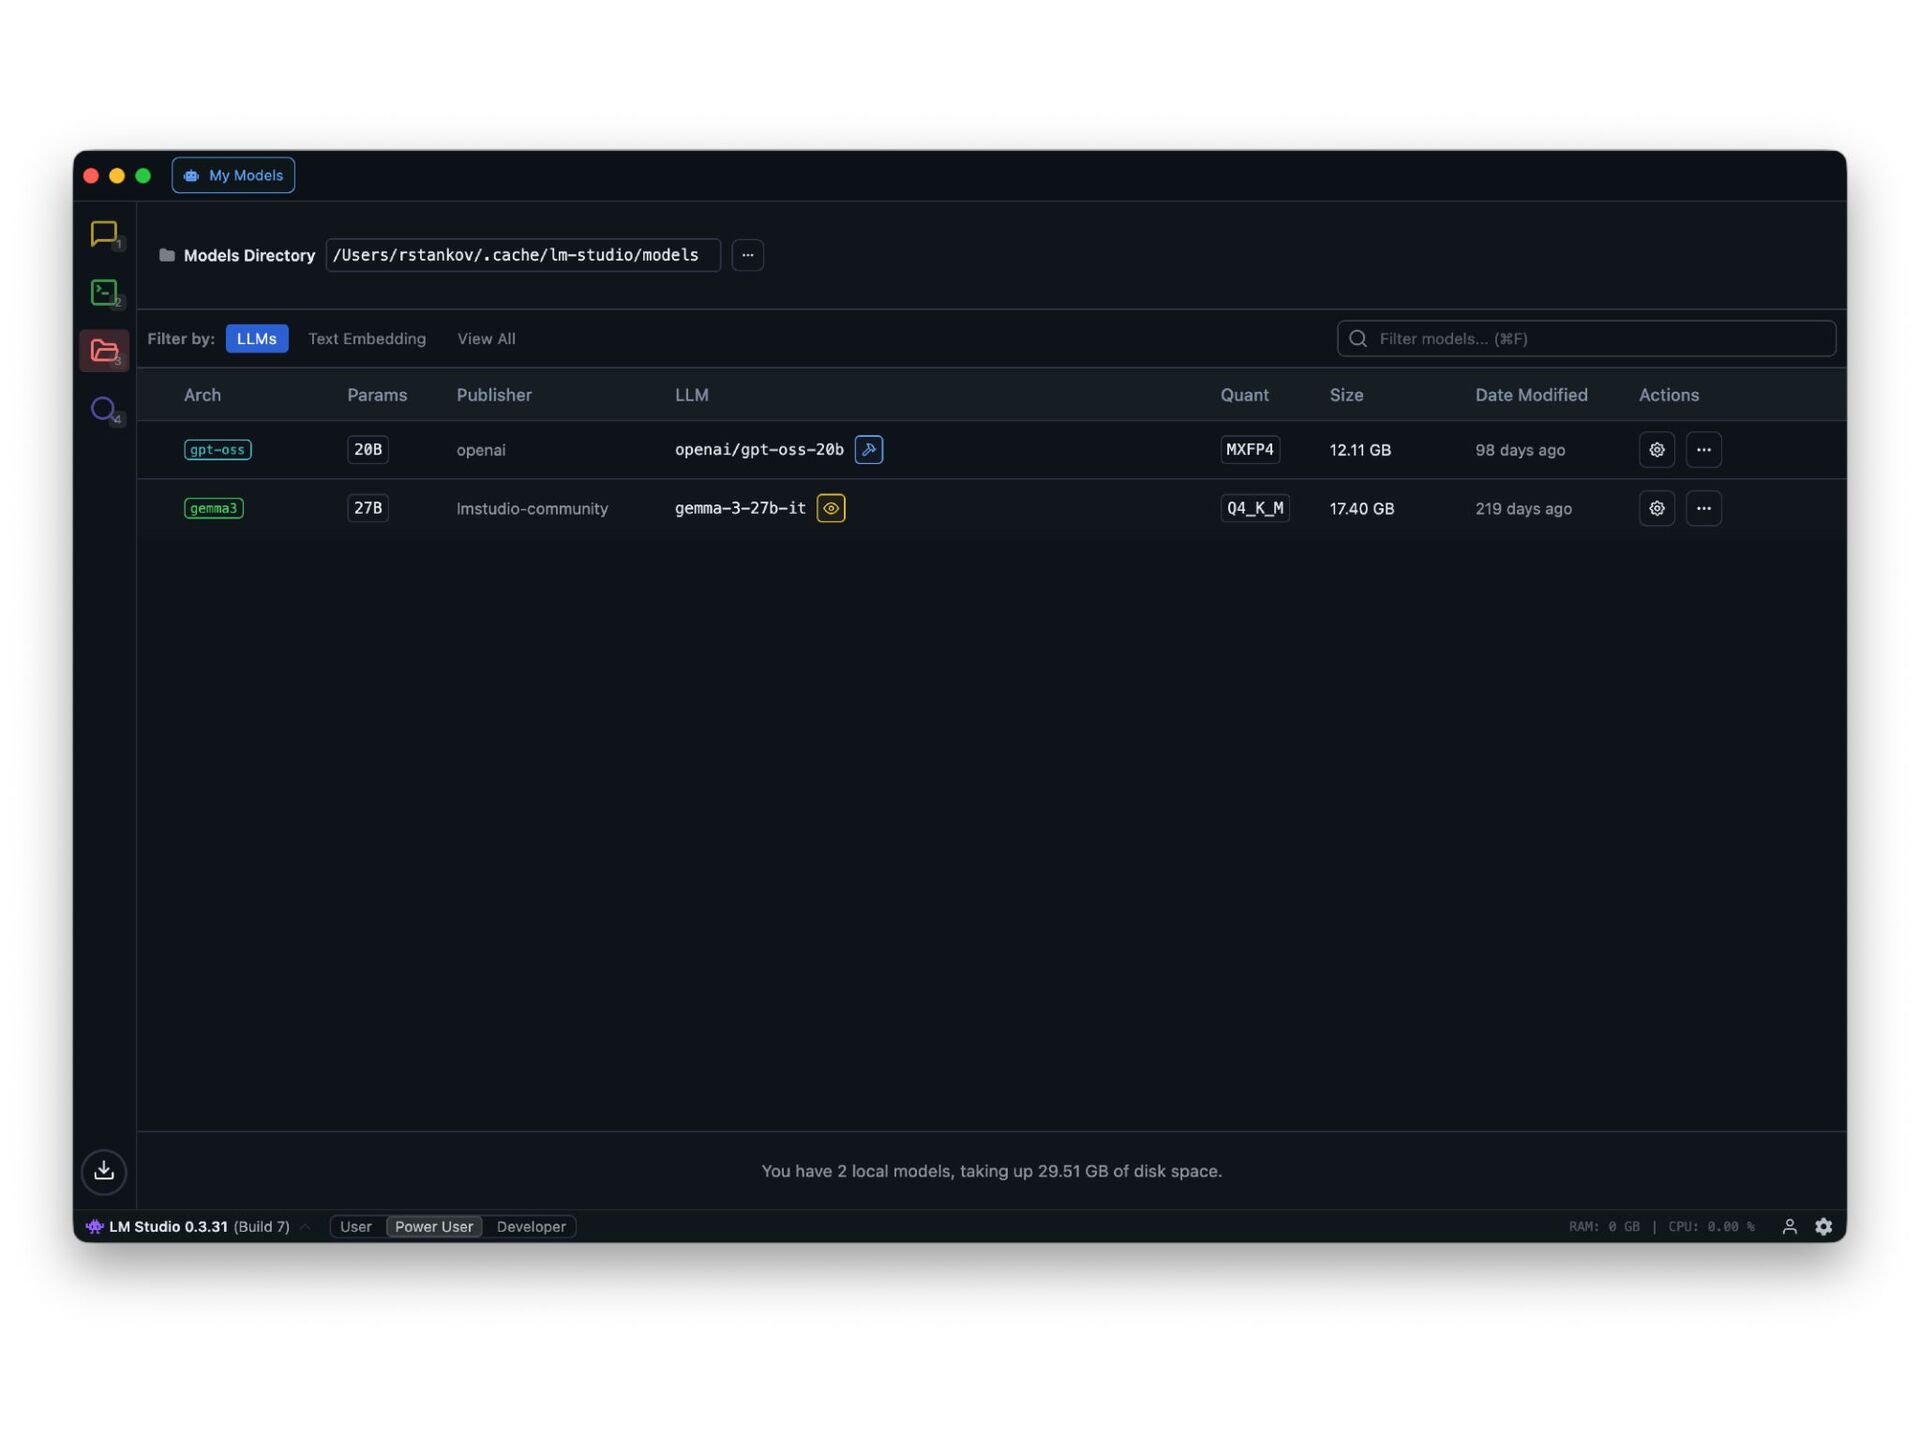This screenshot has width=1920, height=1440.
Task: Switch to Developer mode
Action: pyautogui.click(x=531, y=1226)
